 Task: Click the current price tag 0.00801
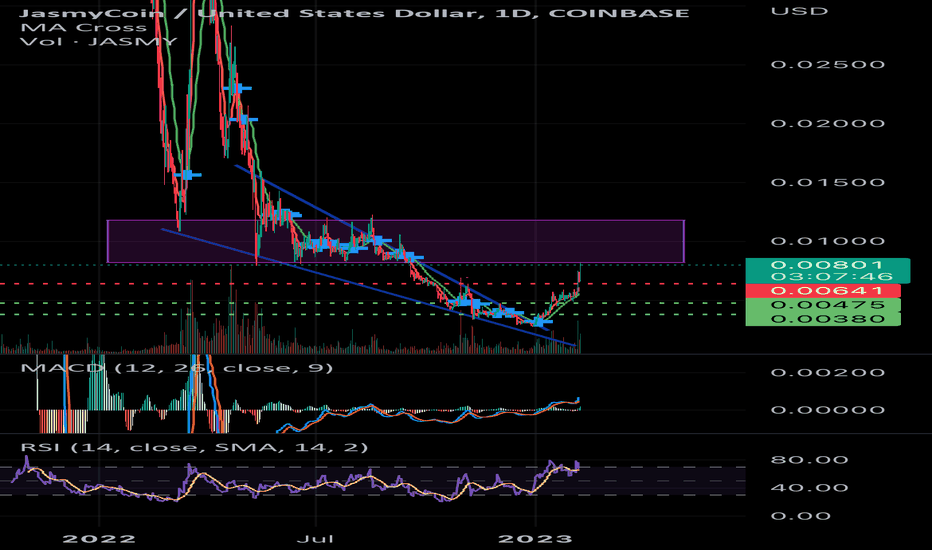click(827, 265)
